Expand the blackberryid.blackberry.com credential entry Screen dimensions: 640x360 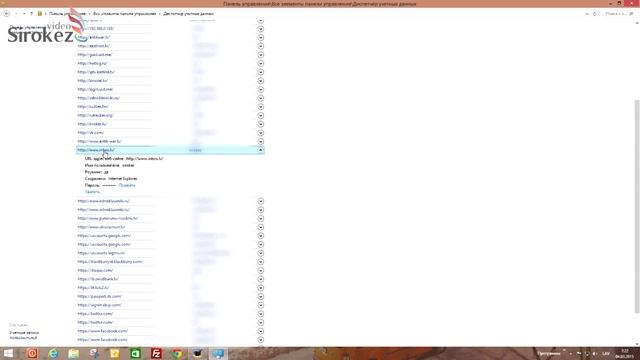(260, 262)
